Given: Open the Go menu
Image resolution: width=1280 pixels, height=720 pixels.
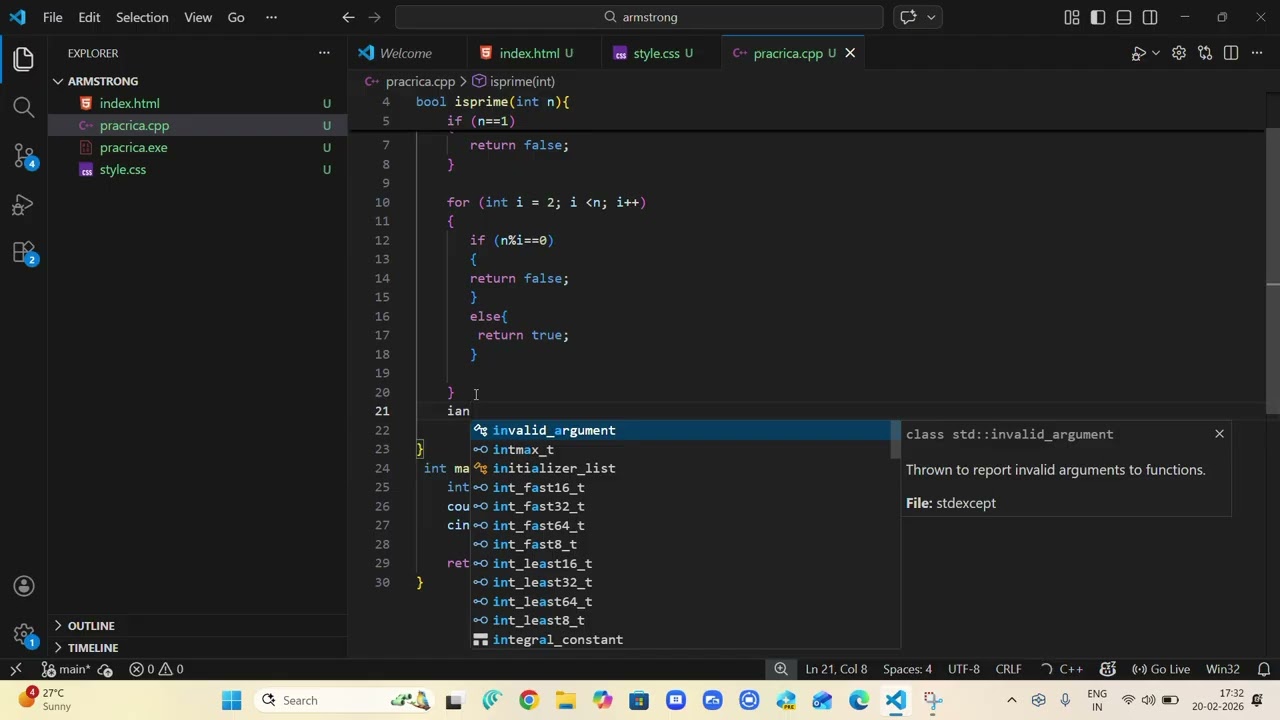Looking at the screenshot, I should pos(236,17).
